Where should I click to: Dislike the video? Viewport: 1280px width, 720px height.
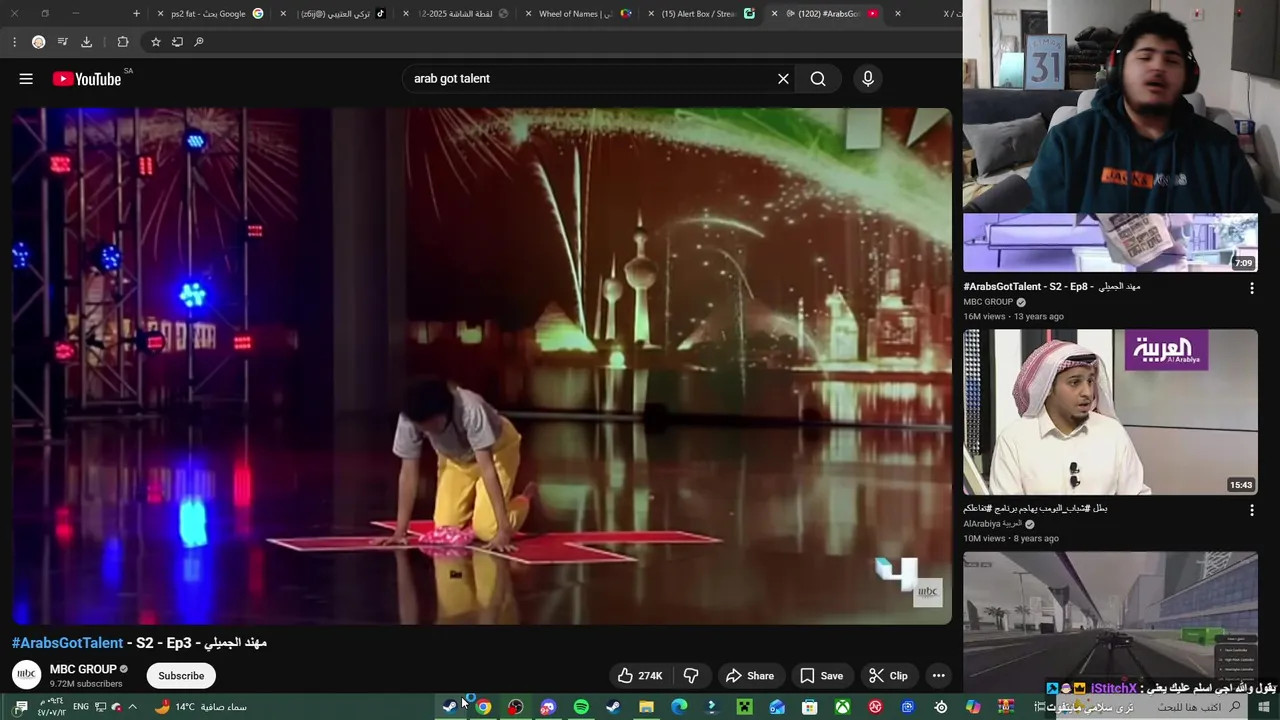tap(691, 676)
